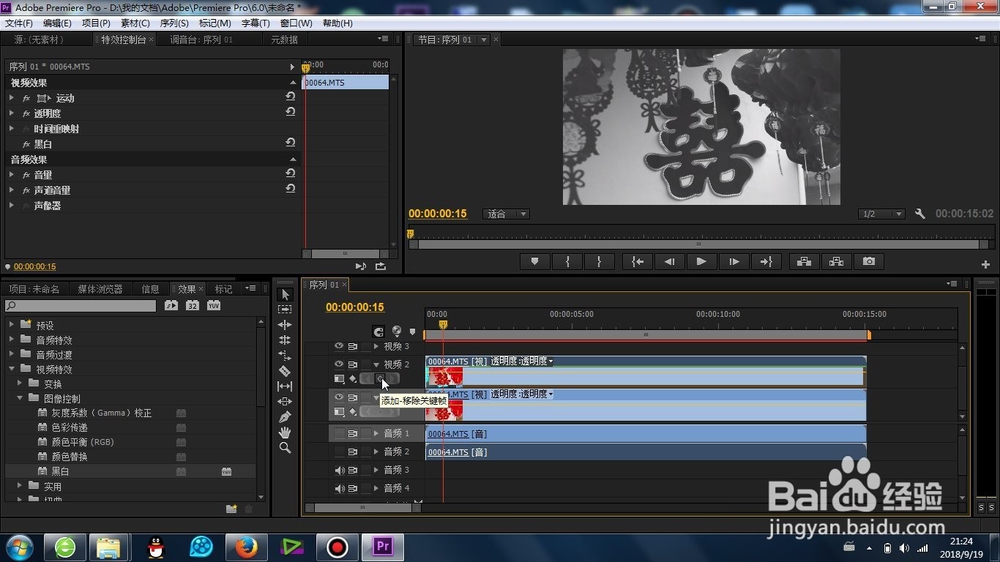Open the 字幕(T) menu
1000x562 pixels.
pyautogui.click(x=255, y=23)
